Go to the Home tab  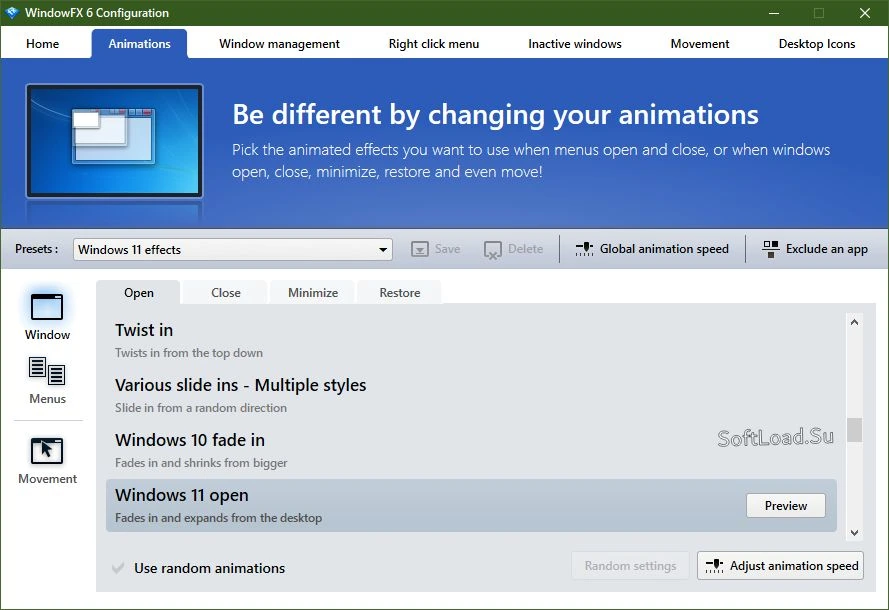43,44
